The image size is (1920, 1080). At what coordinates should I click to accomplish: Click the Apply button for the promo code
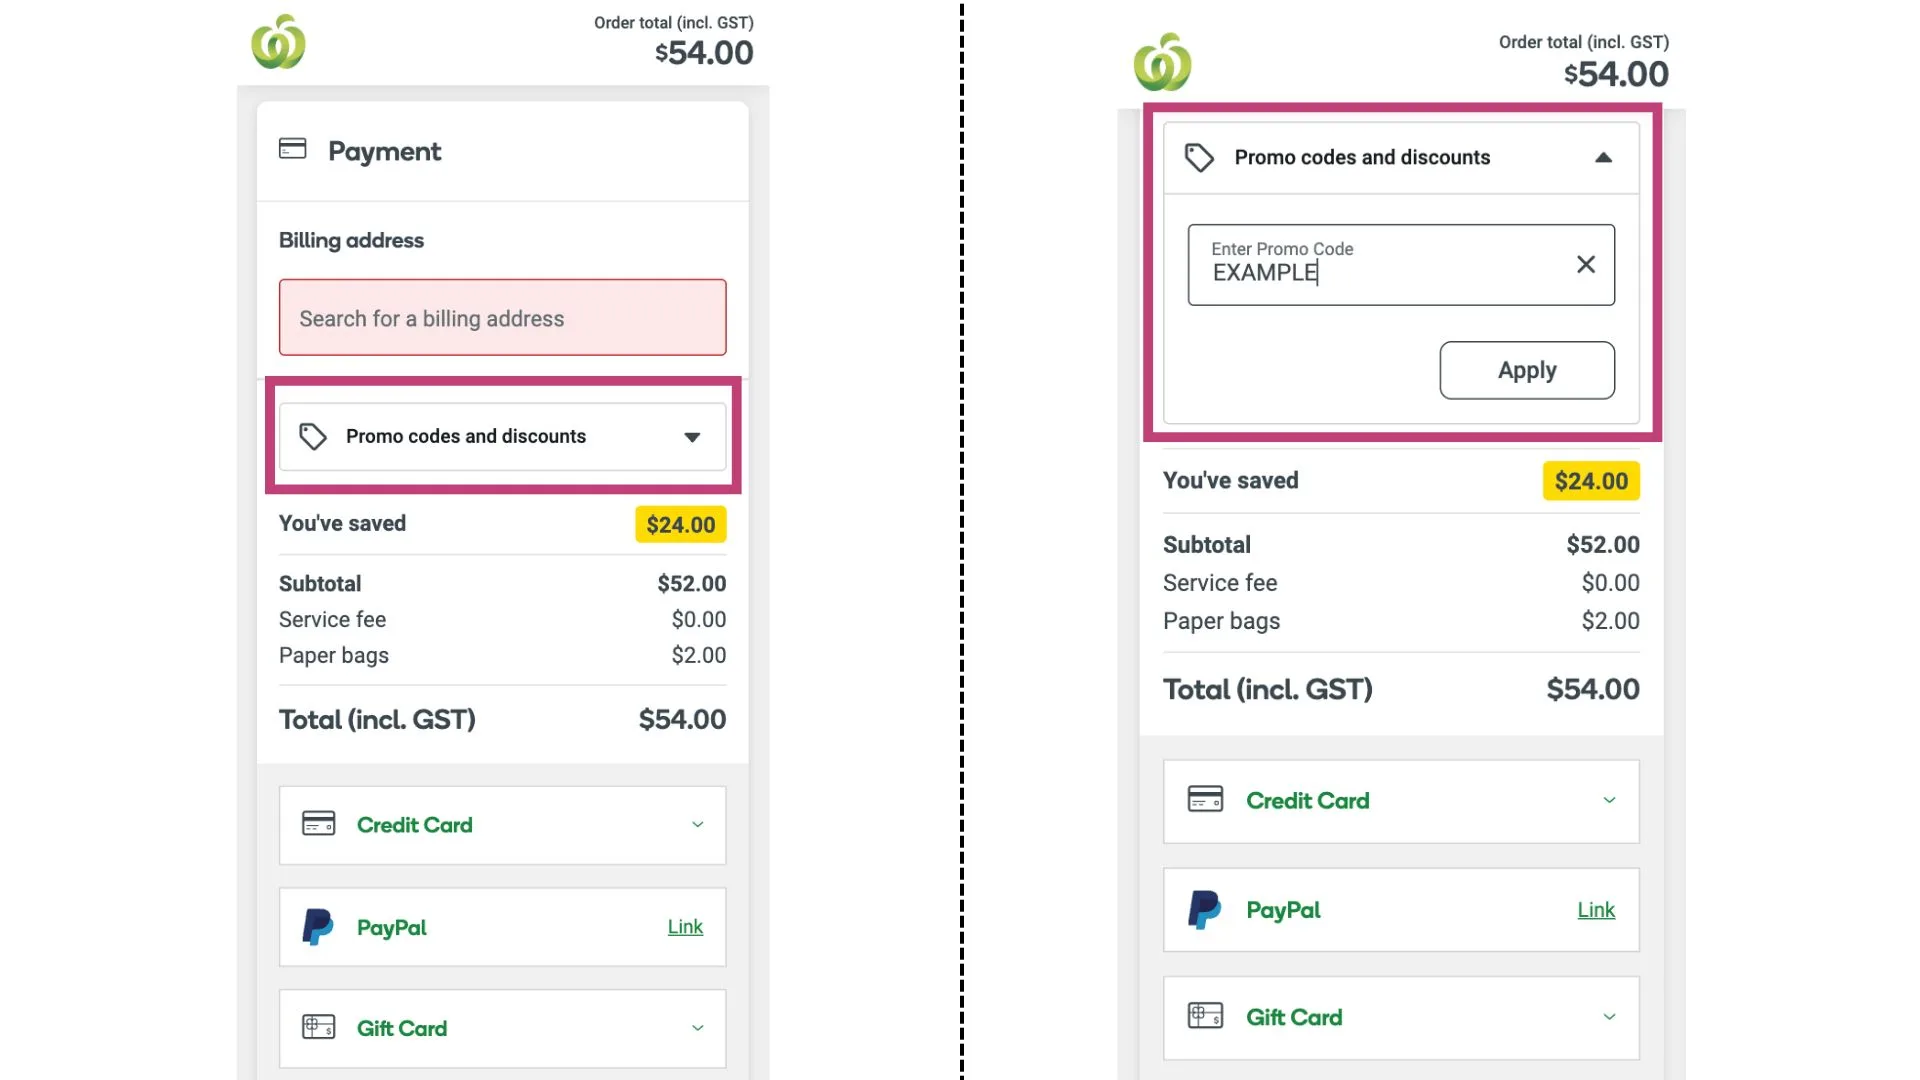click(1526, 370)
